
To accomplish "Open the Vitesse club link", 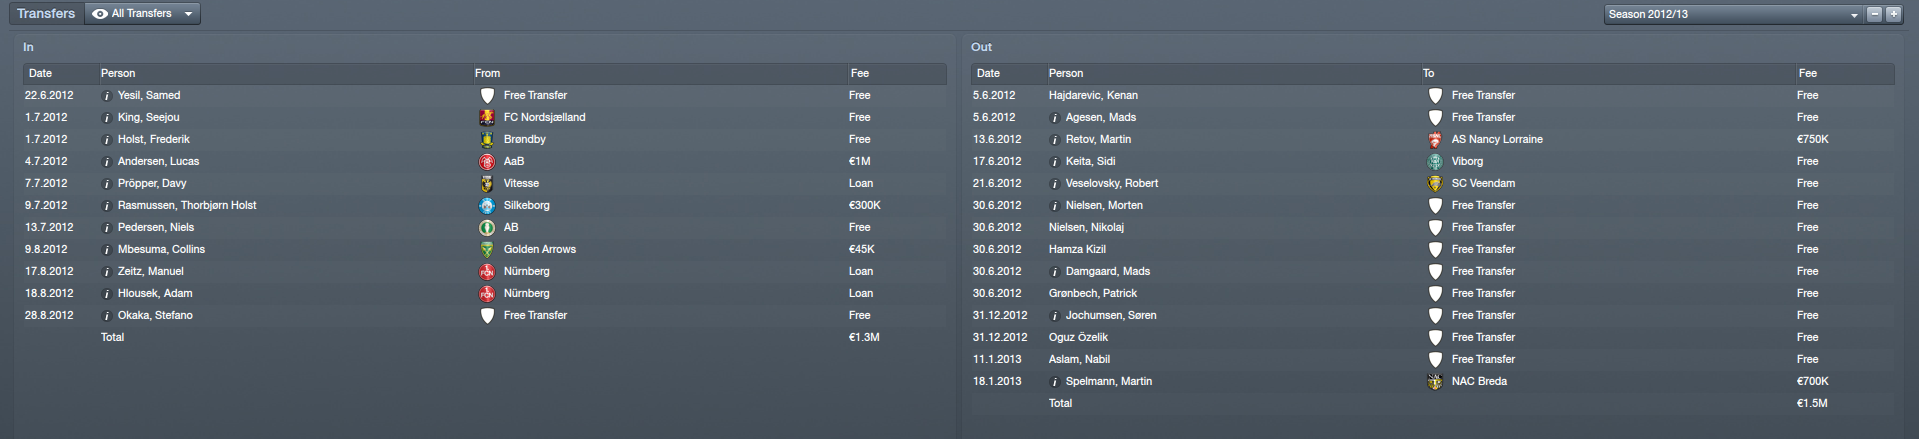I will click(521, 183).
